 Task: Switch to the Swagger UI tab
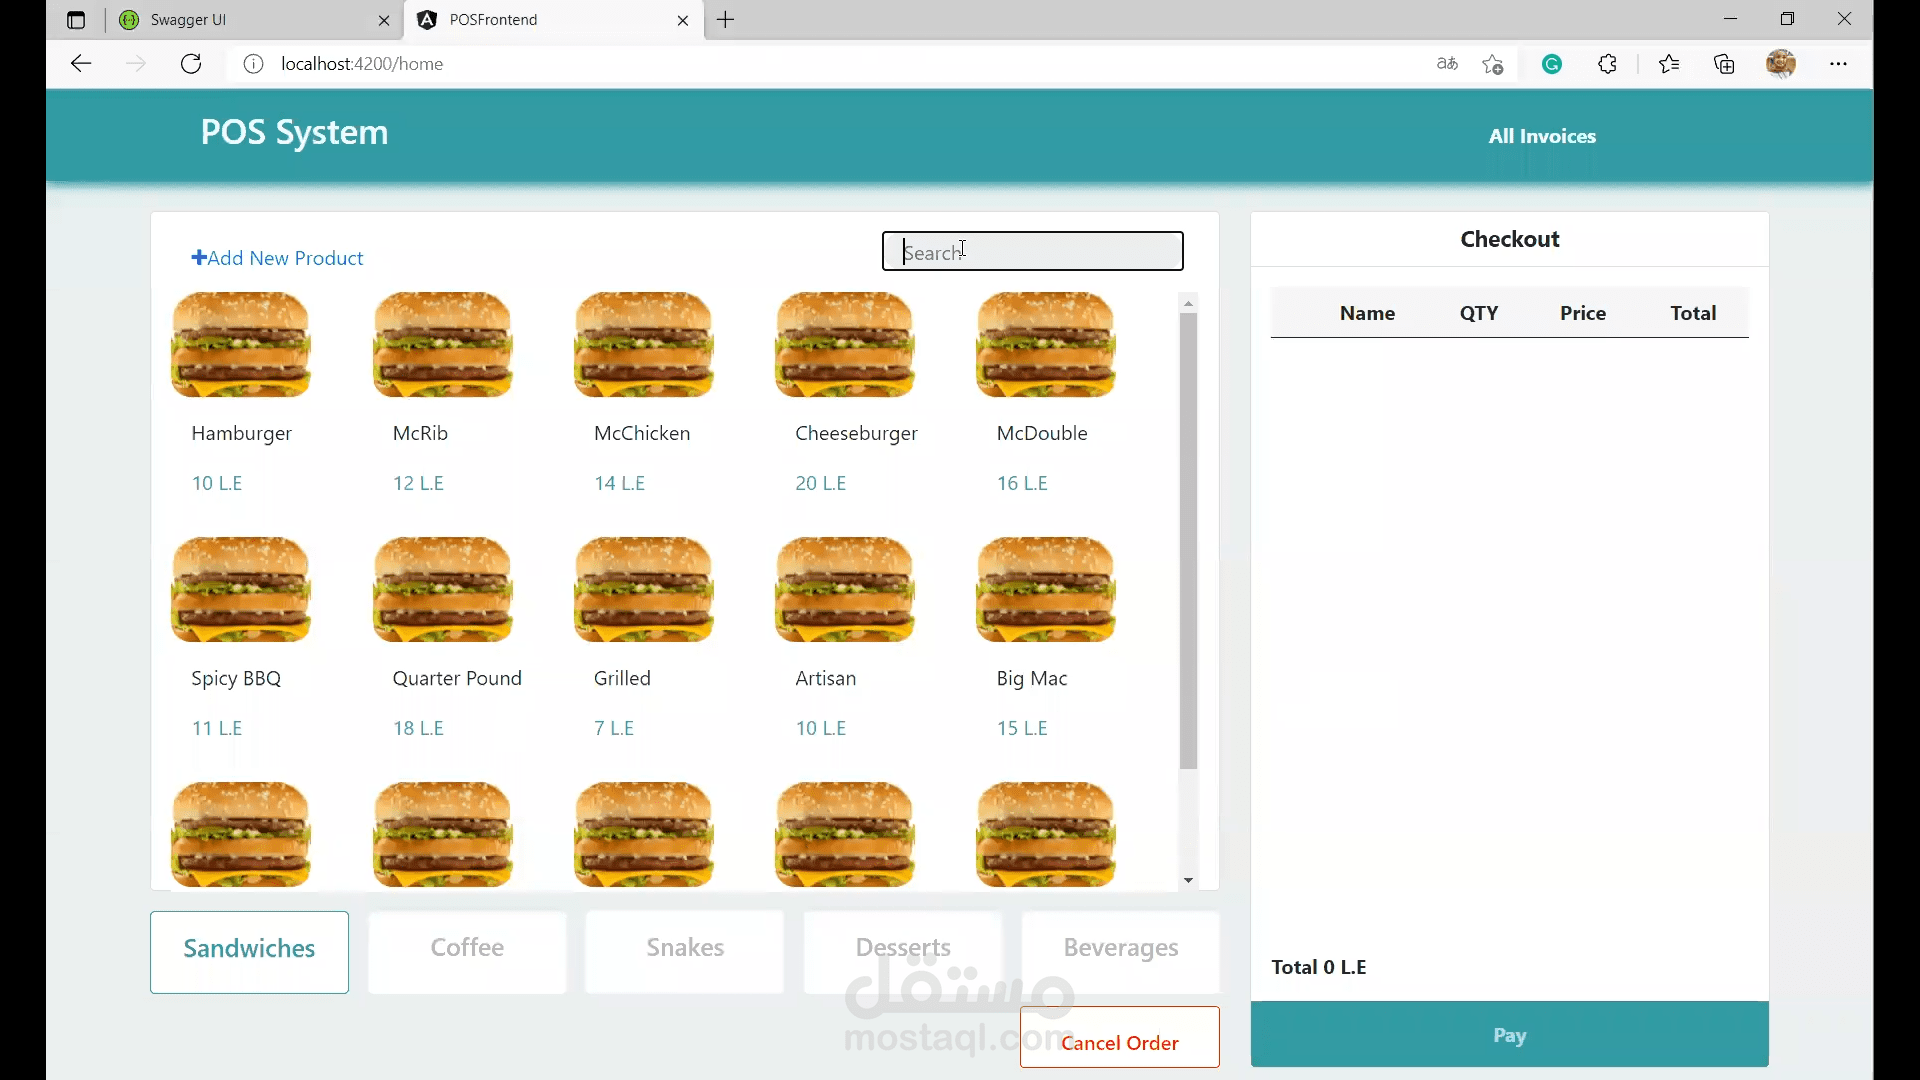point(255,20)
